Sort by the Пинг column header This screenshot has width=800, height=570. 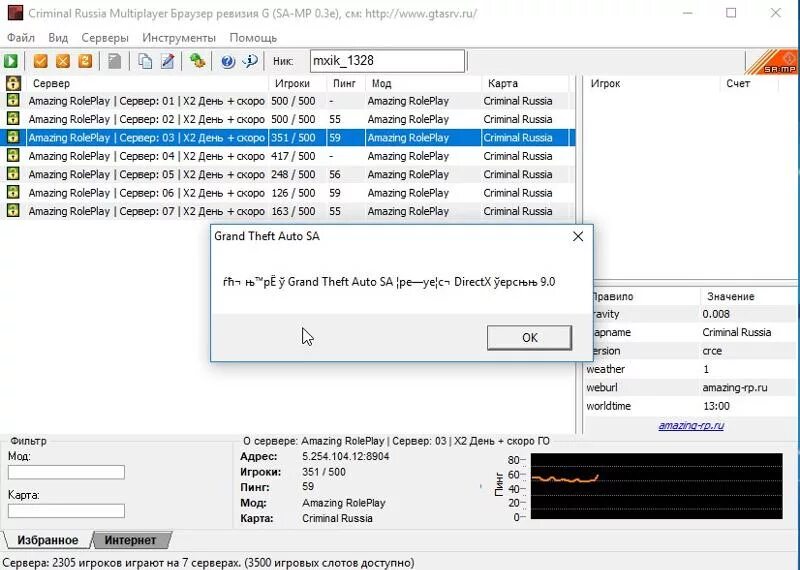pos(346,83)
